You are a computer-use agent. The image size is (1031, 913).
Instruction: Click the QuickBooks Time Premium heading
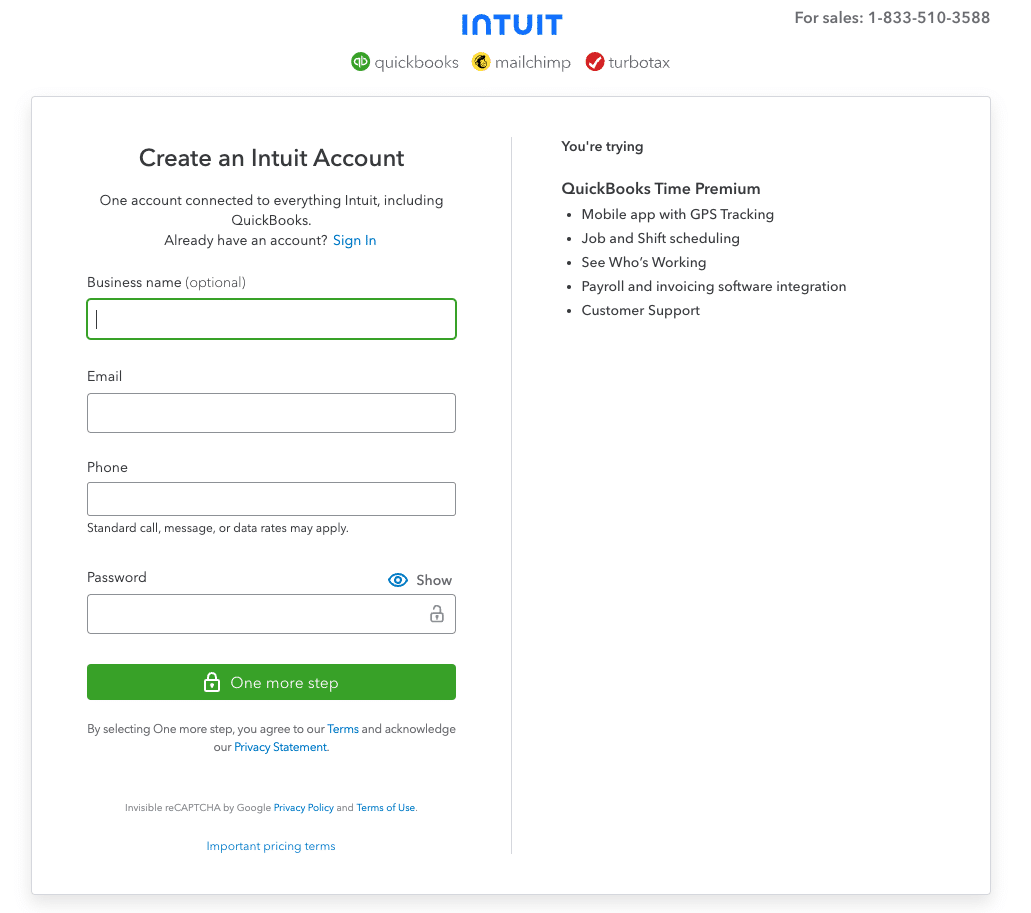661,189
